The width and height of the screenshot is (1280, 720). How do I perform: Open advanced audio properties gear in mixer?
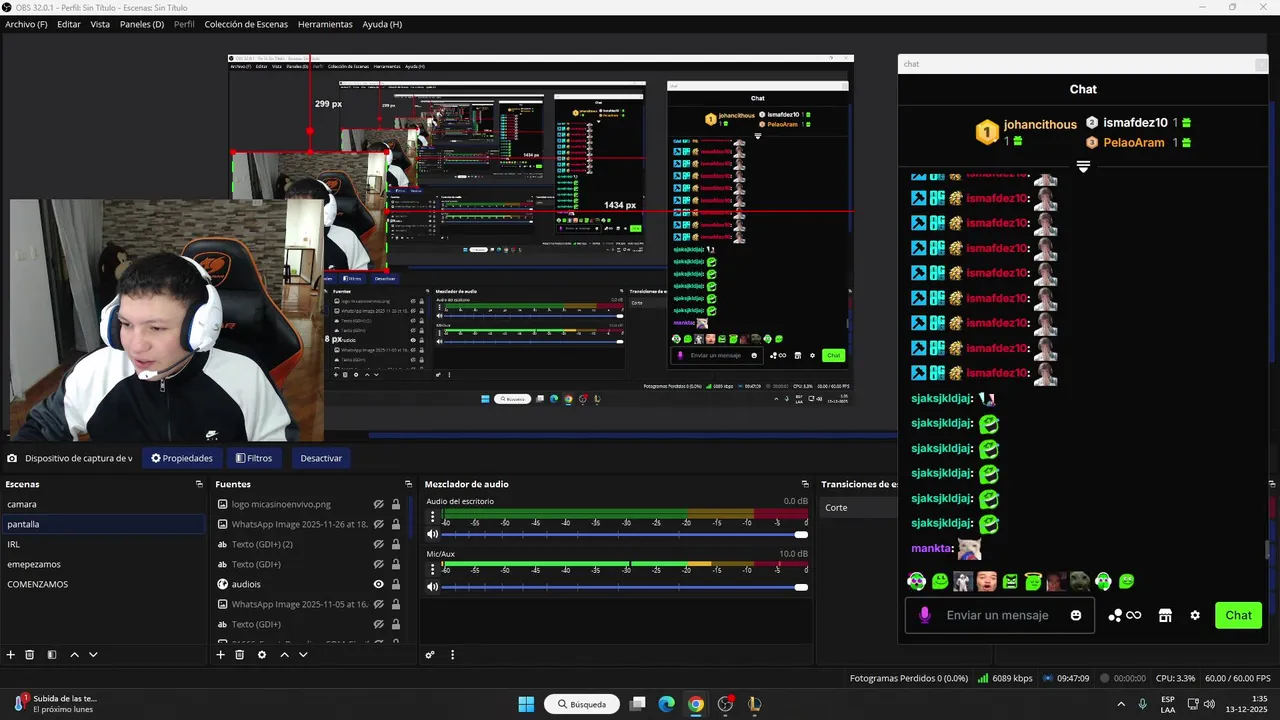point(430,655)
